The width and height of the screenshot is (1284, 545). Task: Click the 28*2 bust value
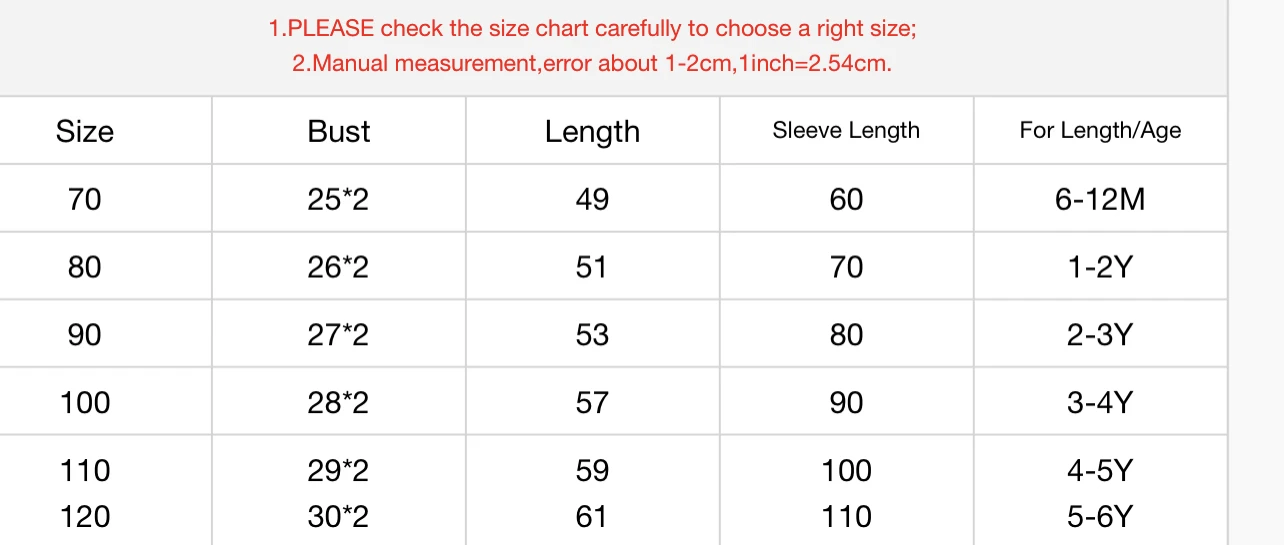click(338, 402)
